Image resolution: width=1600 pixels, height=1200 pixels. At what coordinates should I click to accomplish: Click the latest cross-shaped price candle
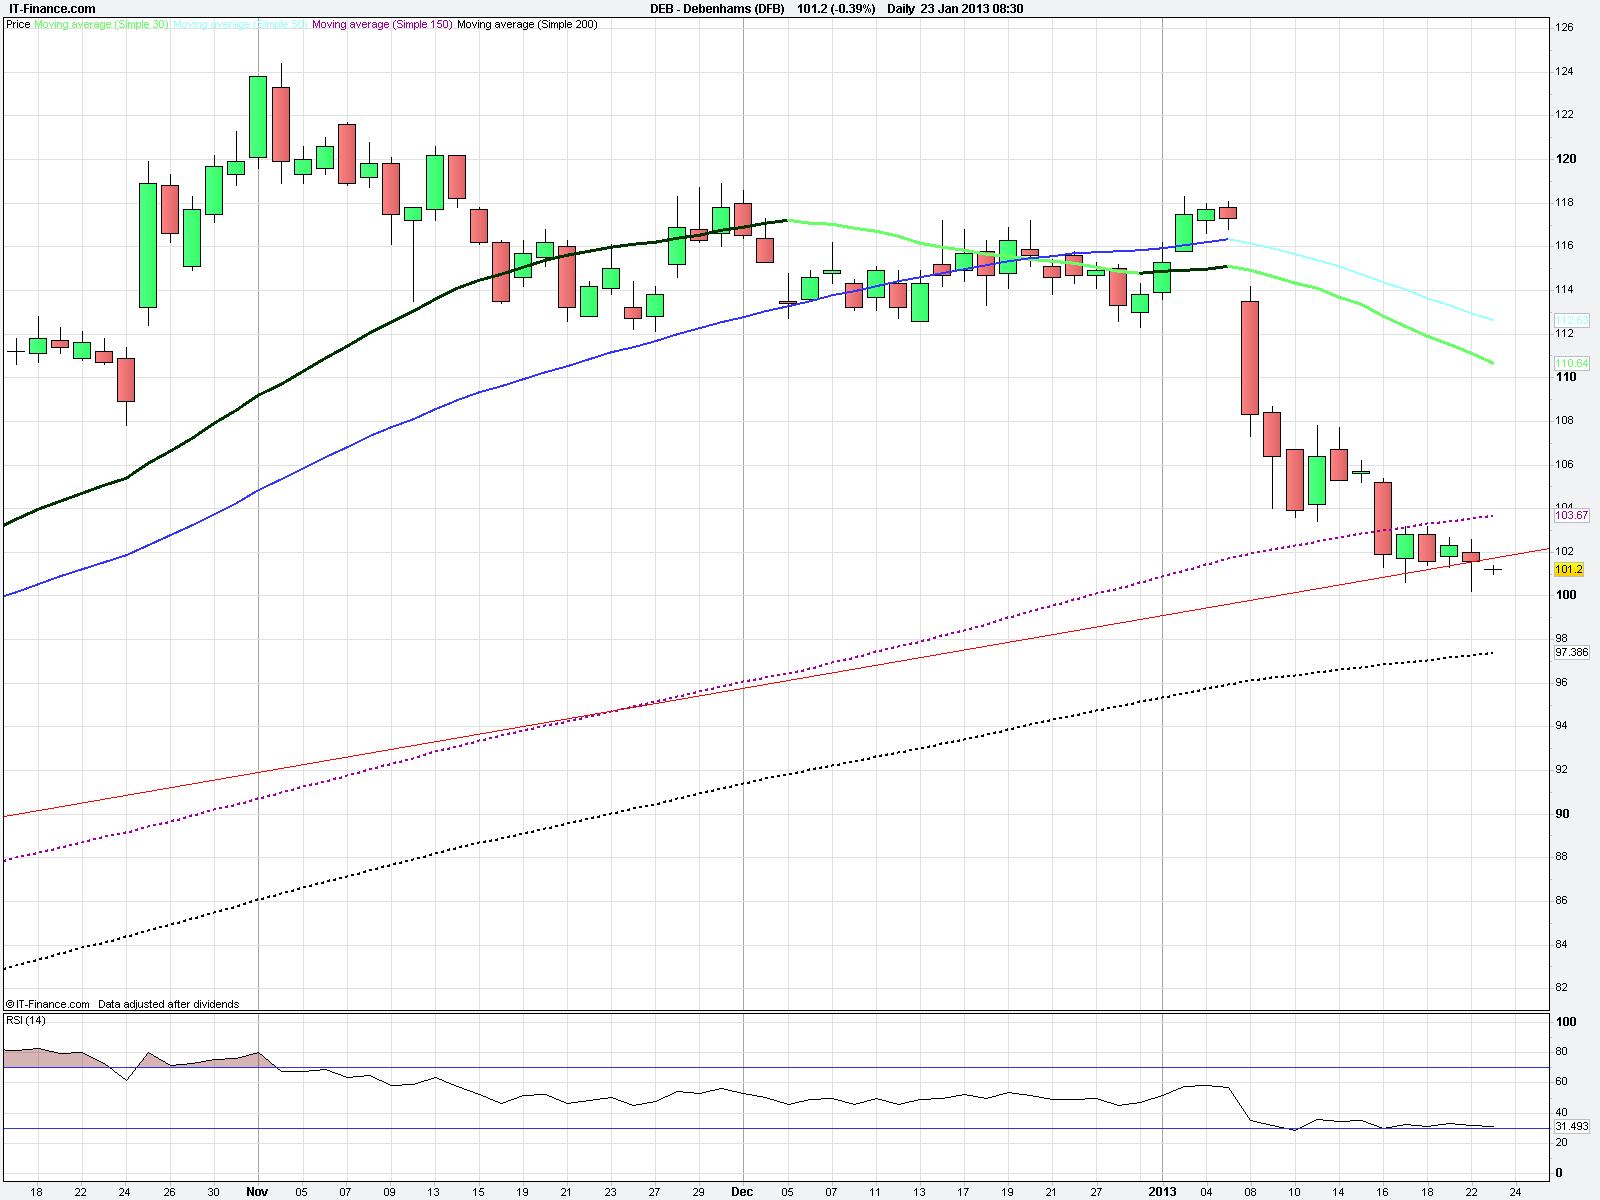(x=1493, y=570)
